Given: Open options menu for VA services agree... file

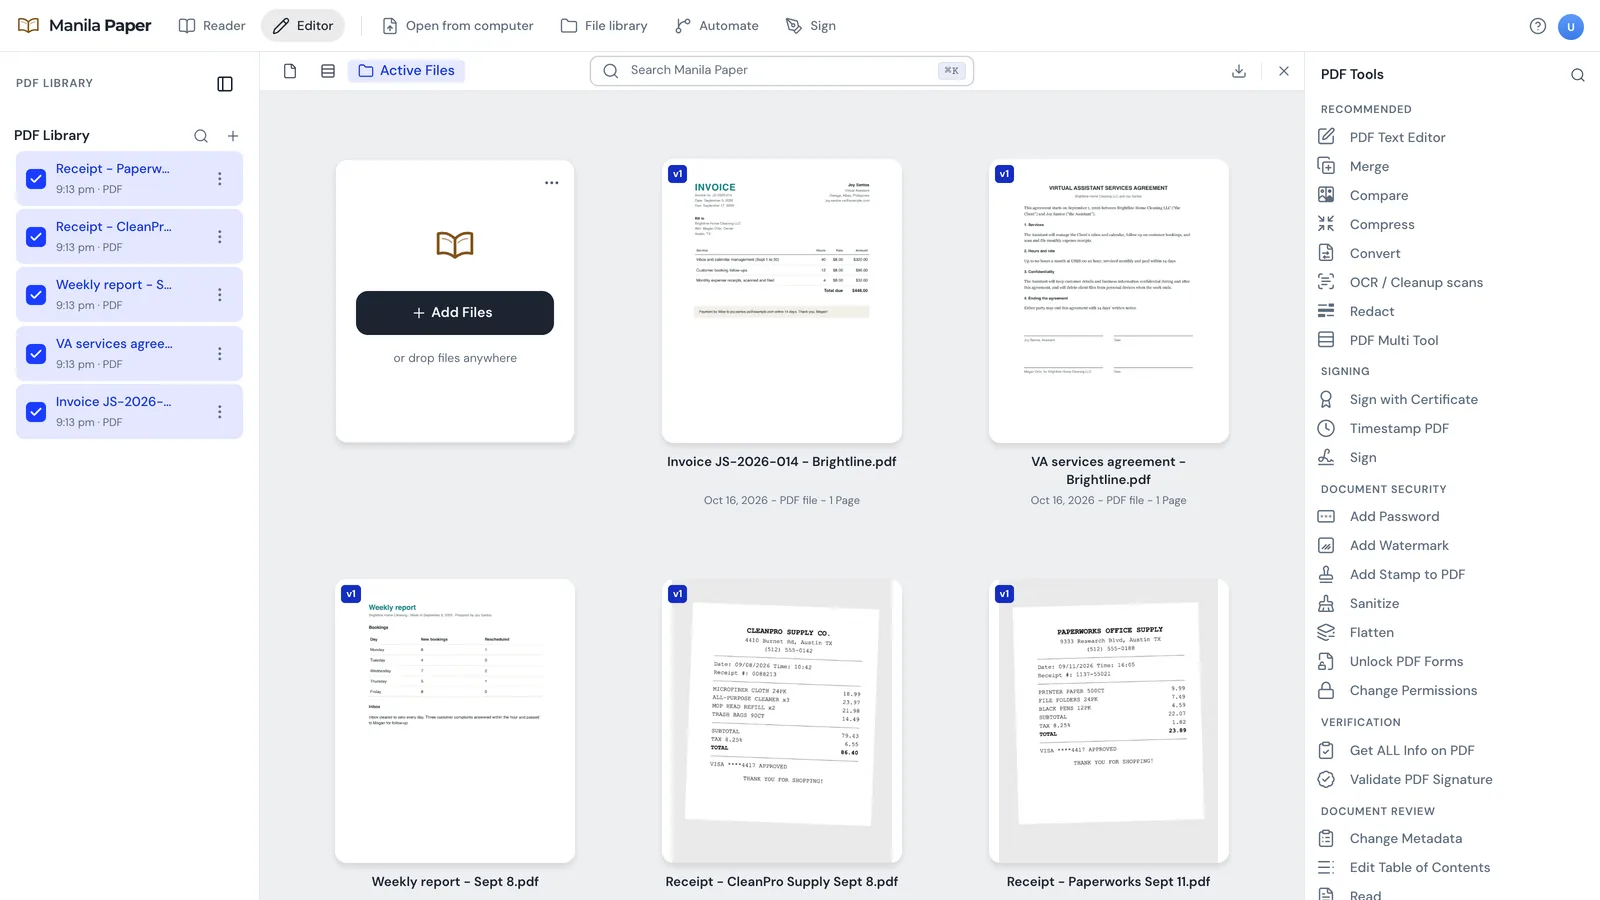Looking at the screenshot, I should [x=220, y=354].
